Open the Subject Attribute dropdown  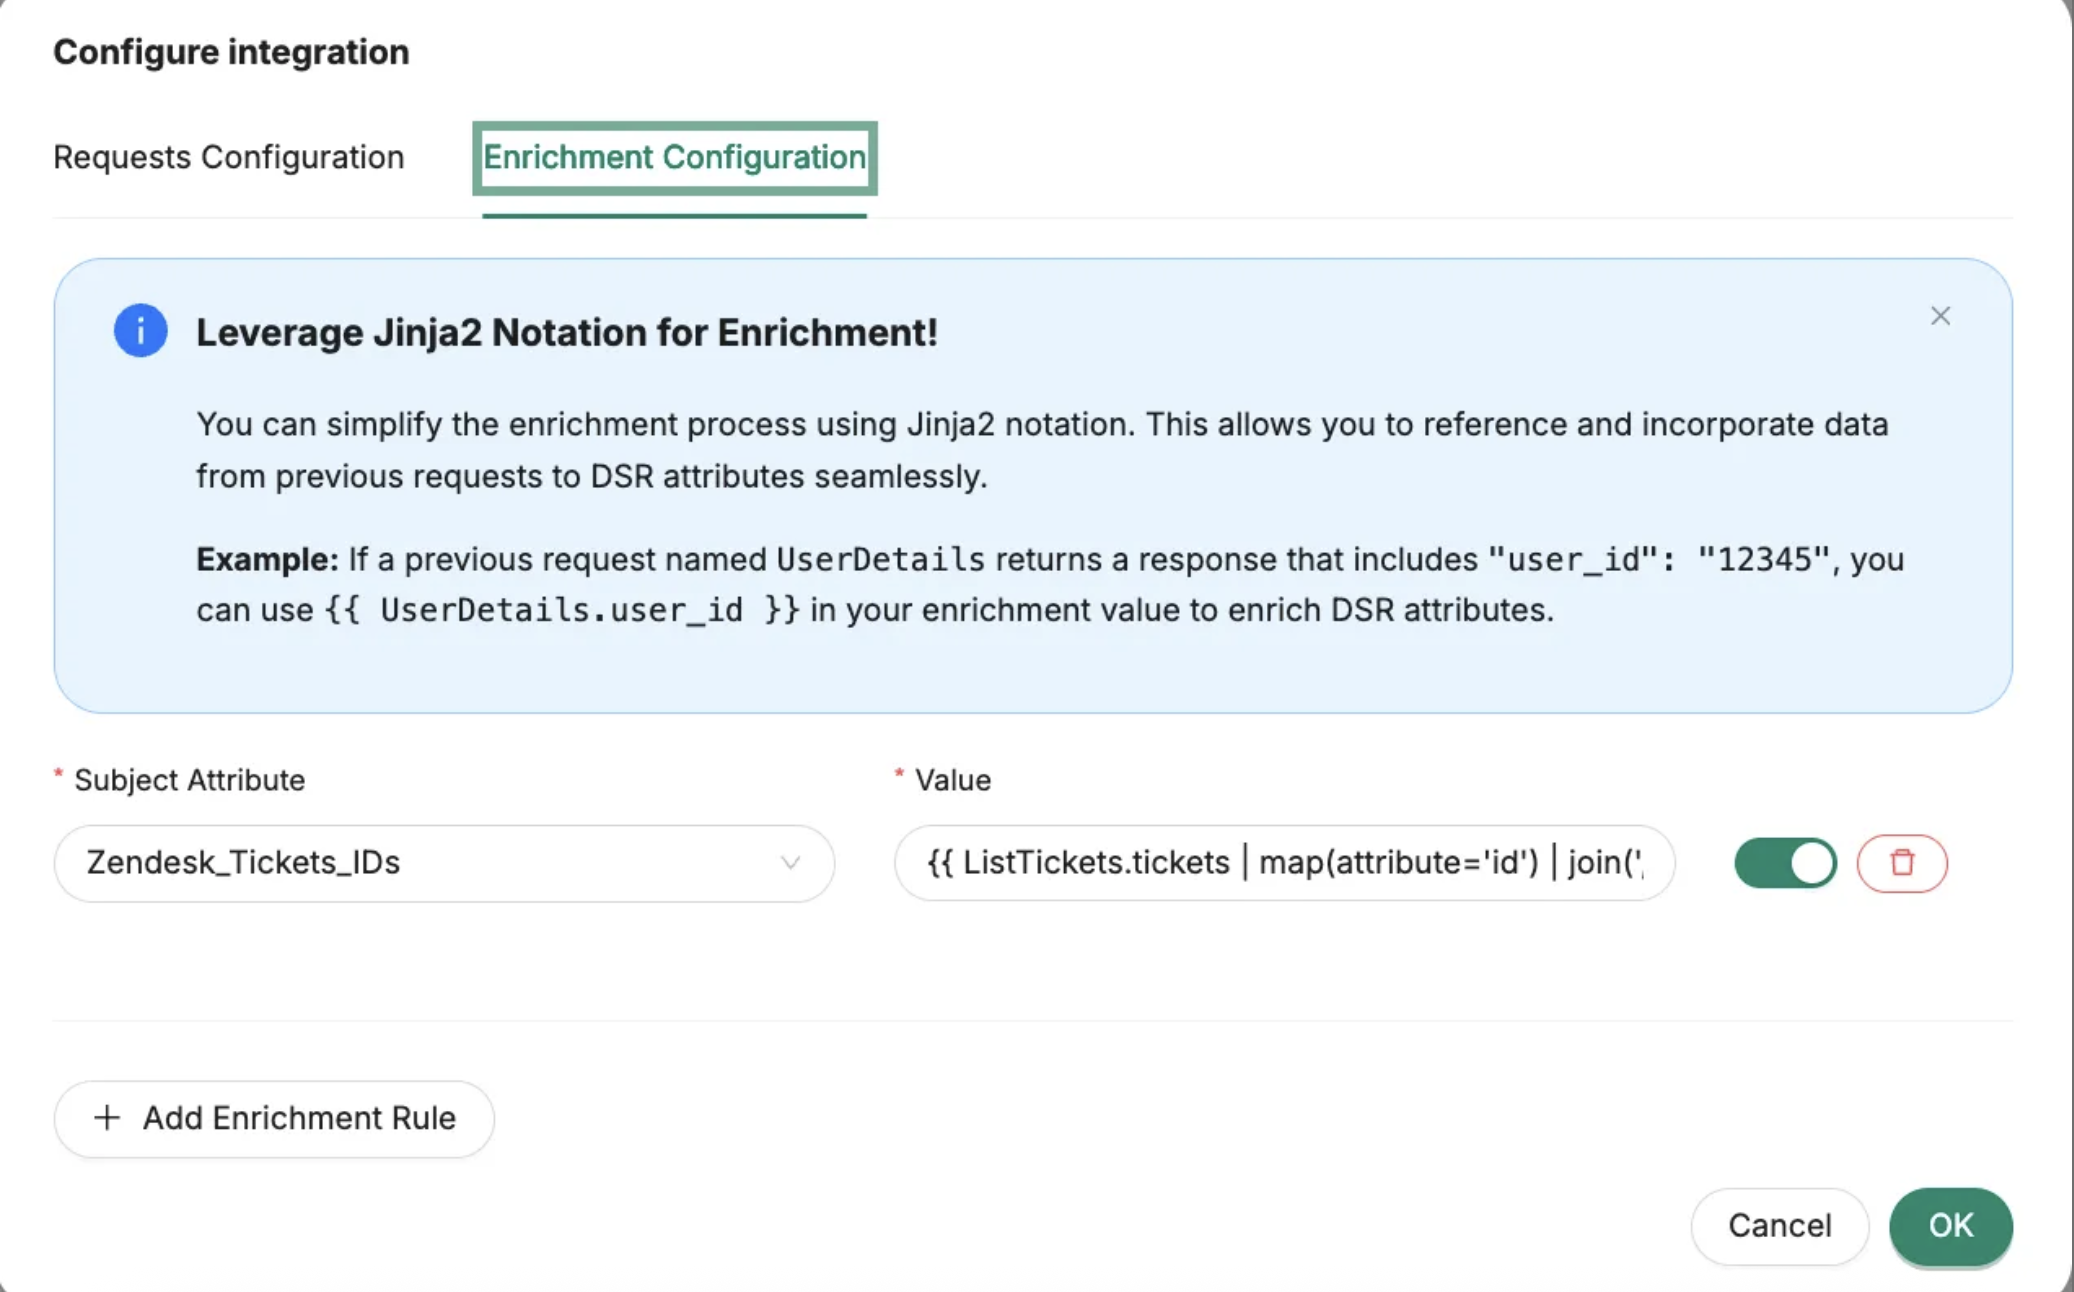point(444,863)
